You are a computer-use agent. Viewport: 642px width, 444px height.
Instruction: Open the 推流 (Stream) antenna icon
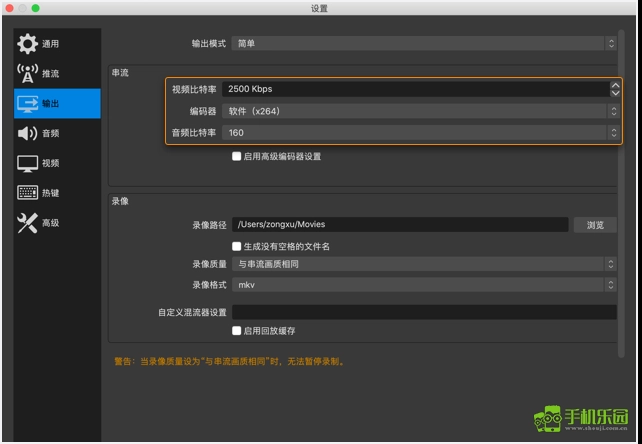[28, 73]
